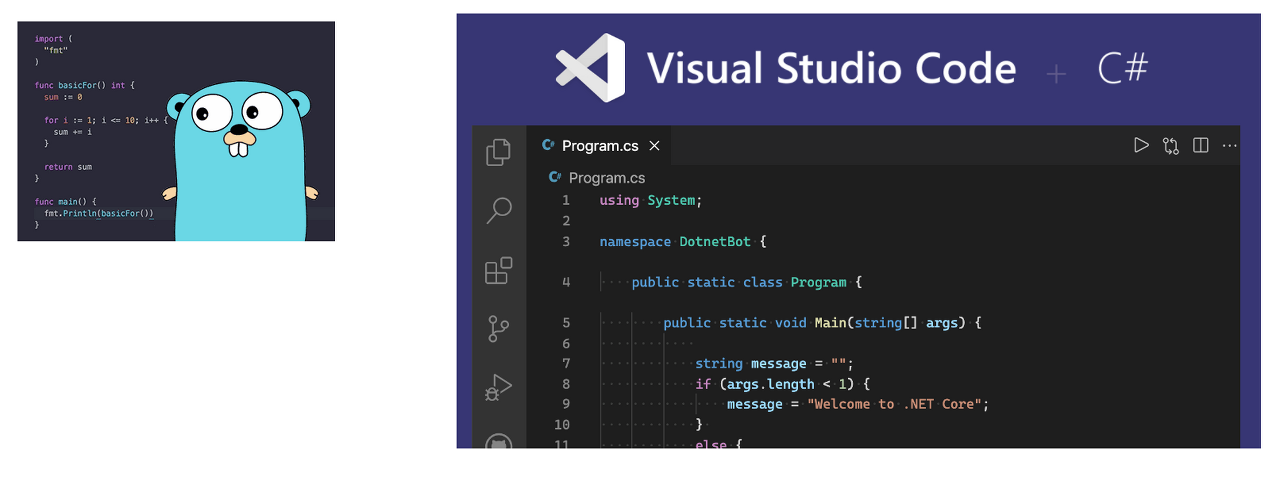Click the "namespace DotnetBot {" line
The width and height of the screenshot is (1280, 481).
pyautogui.click(x=683, y=241)
